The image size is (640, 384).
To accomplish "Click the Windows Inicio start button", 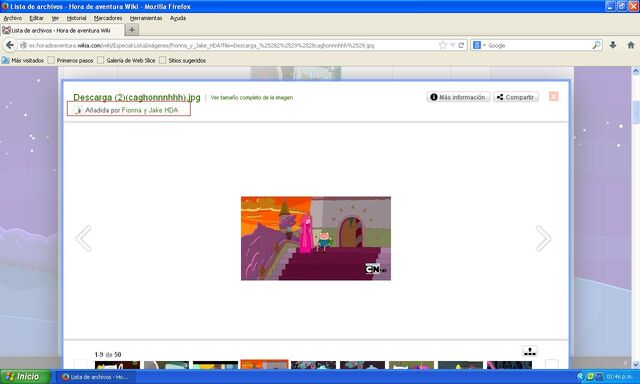I will (x=25, y=377).
